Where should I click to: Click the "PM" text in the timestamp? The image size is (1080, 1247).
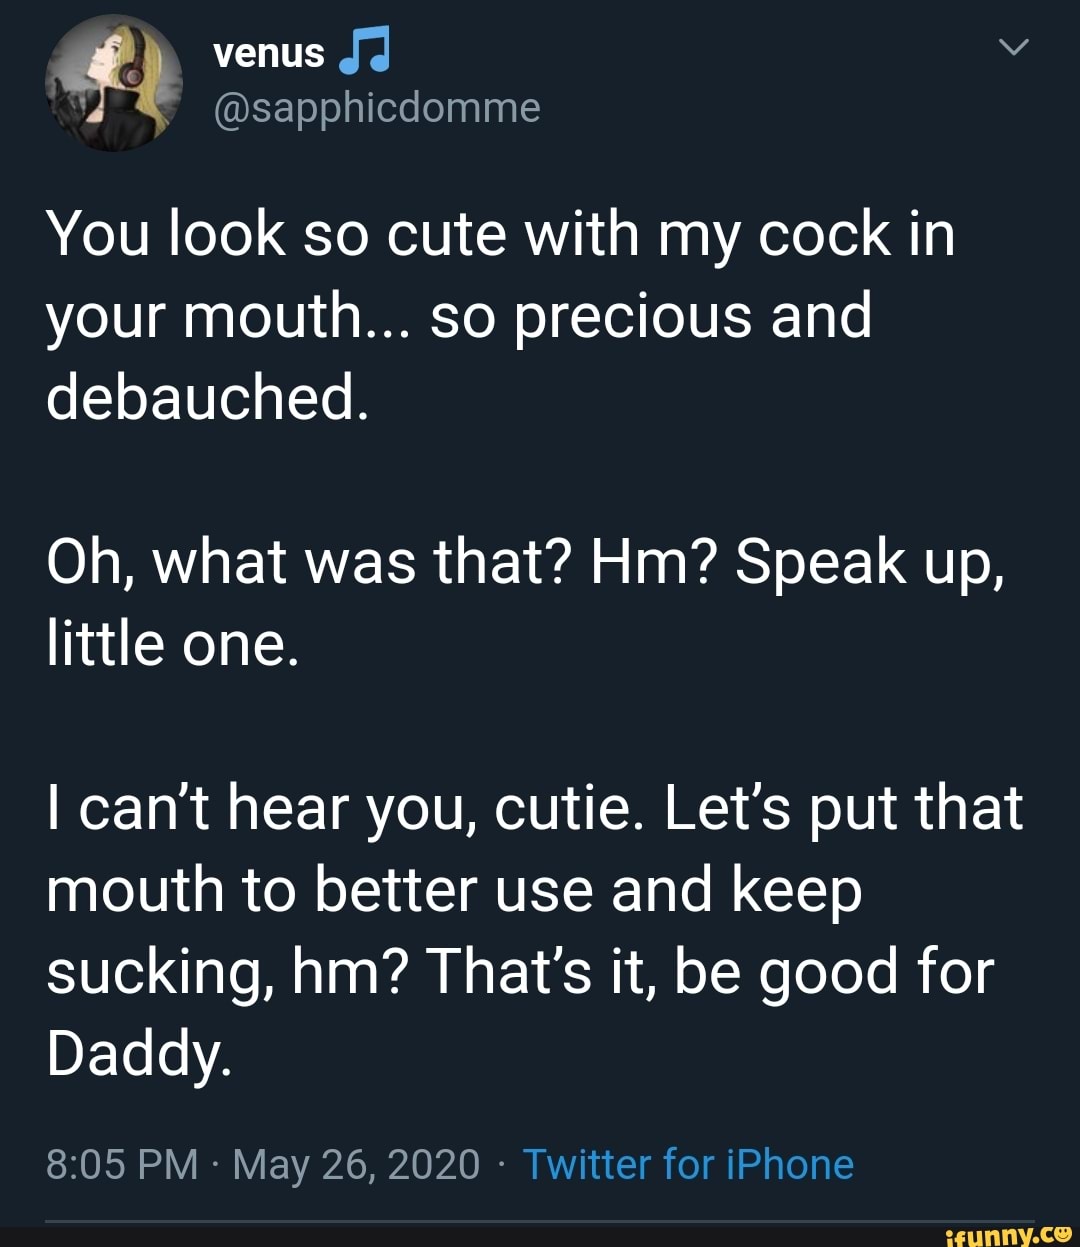click(x=168, y=1164)
